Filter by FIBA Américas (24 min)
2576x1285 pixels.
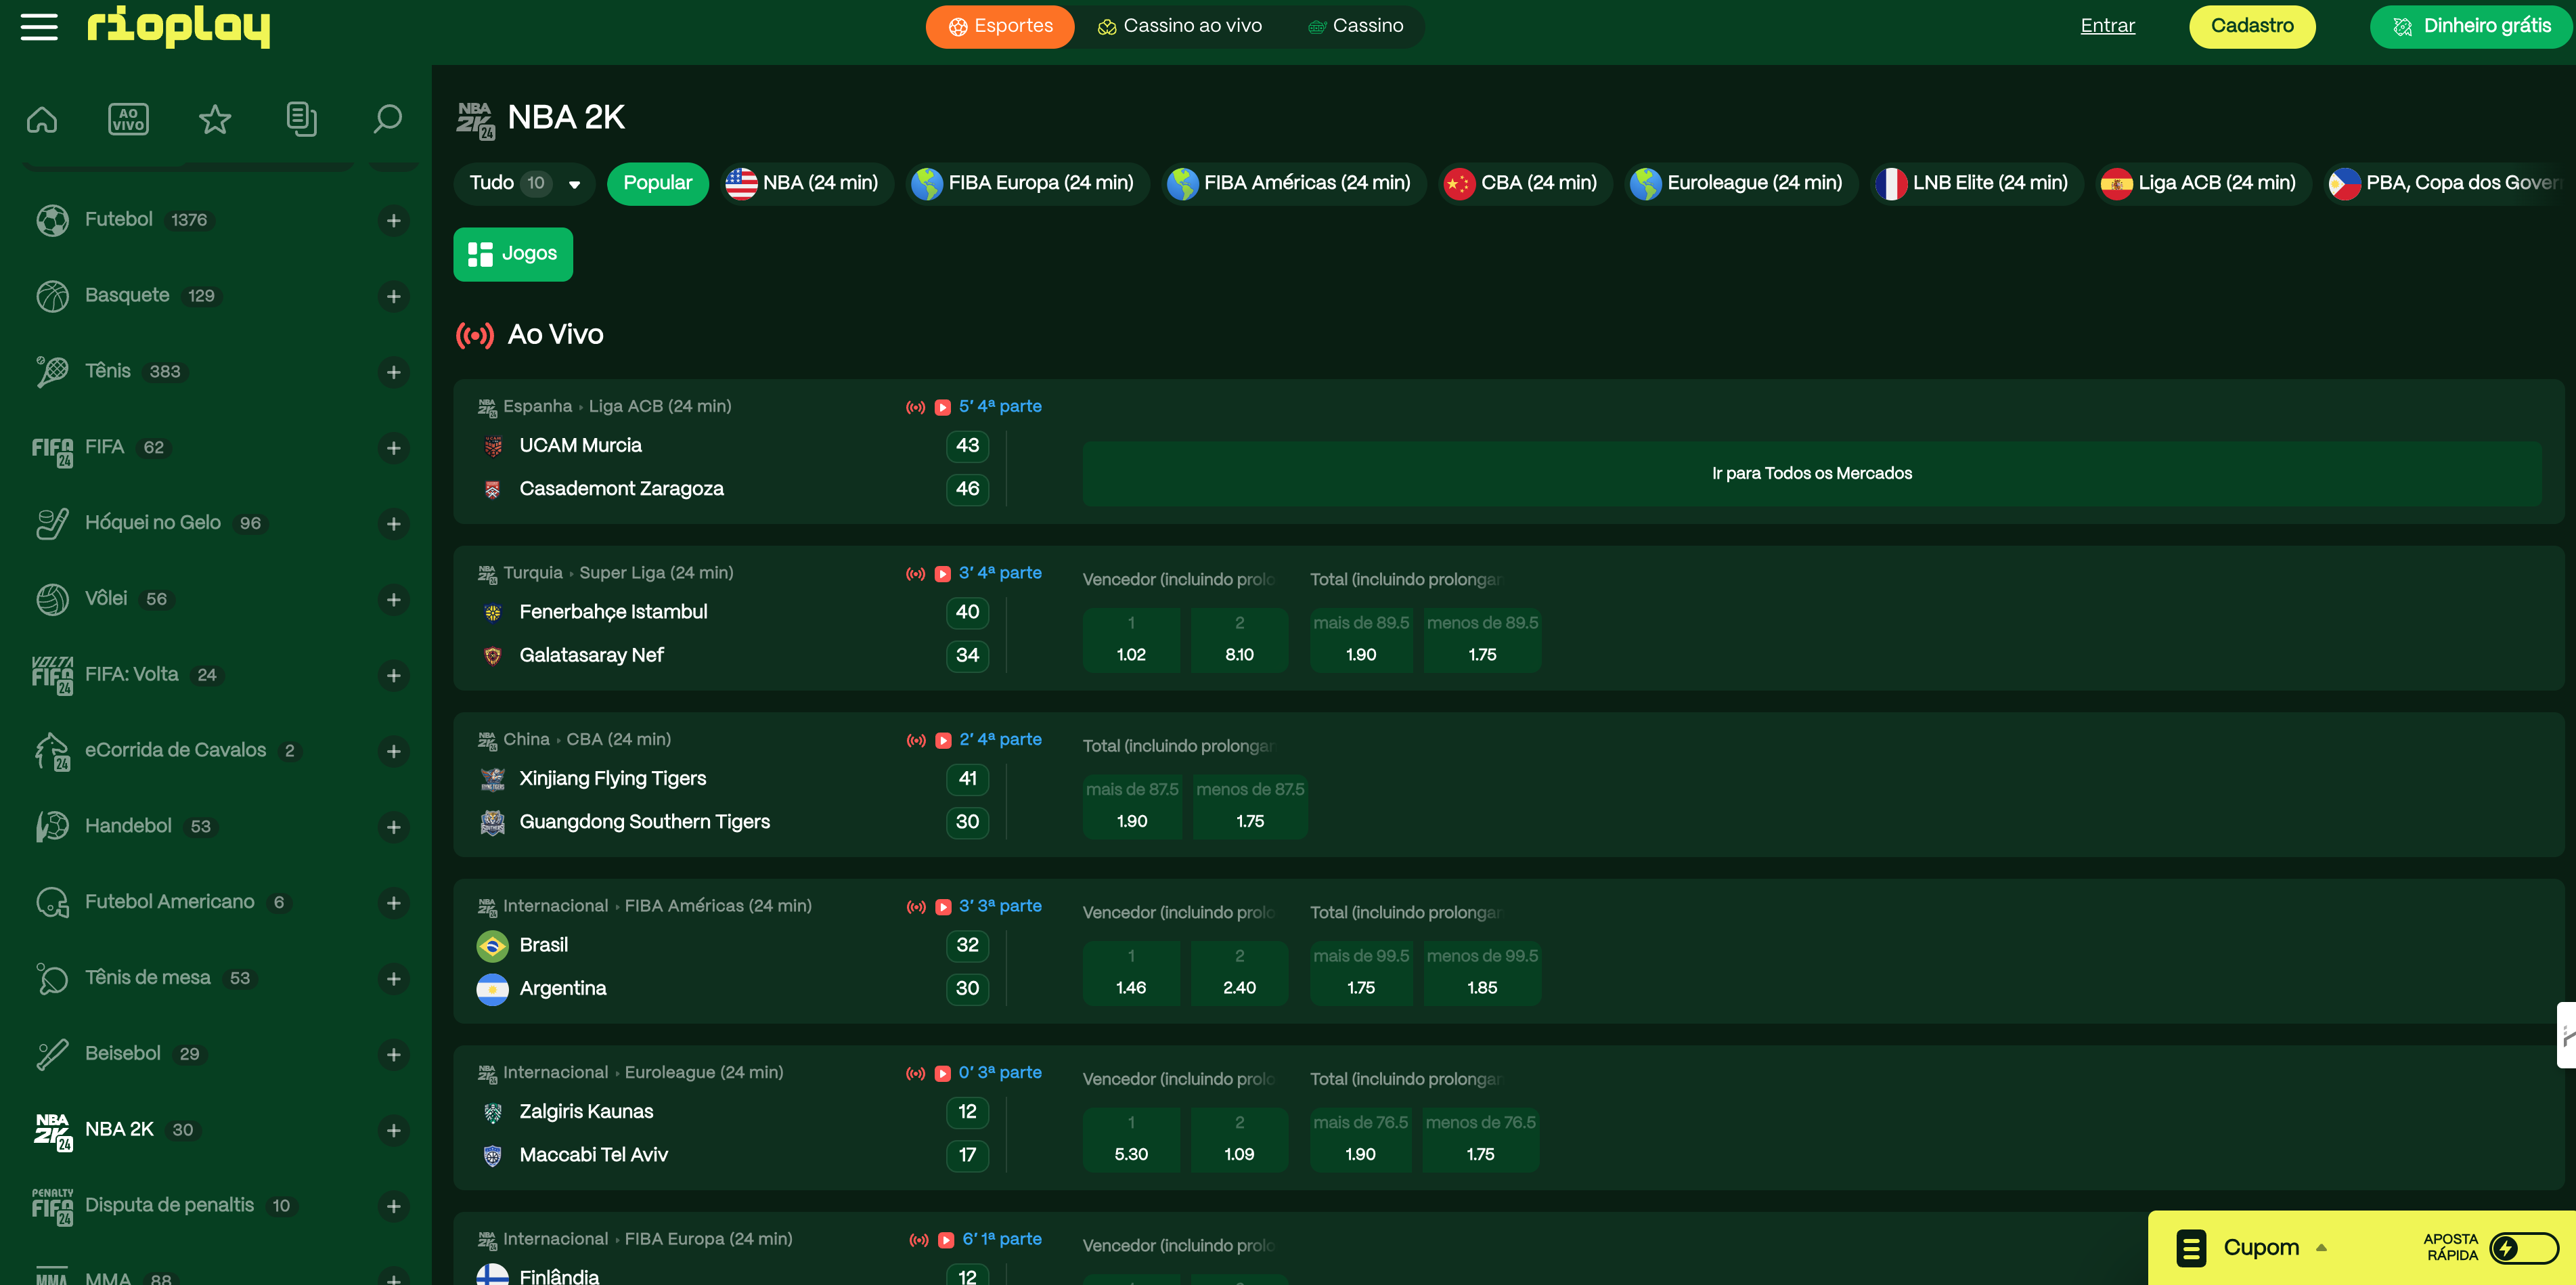1294,183
